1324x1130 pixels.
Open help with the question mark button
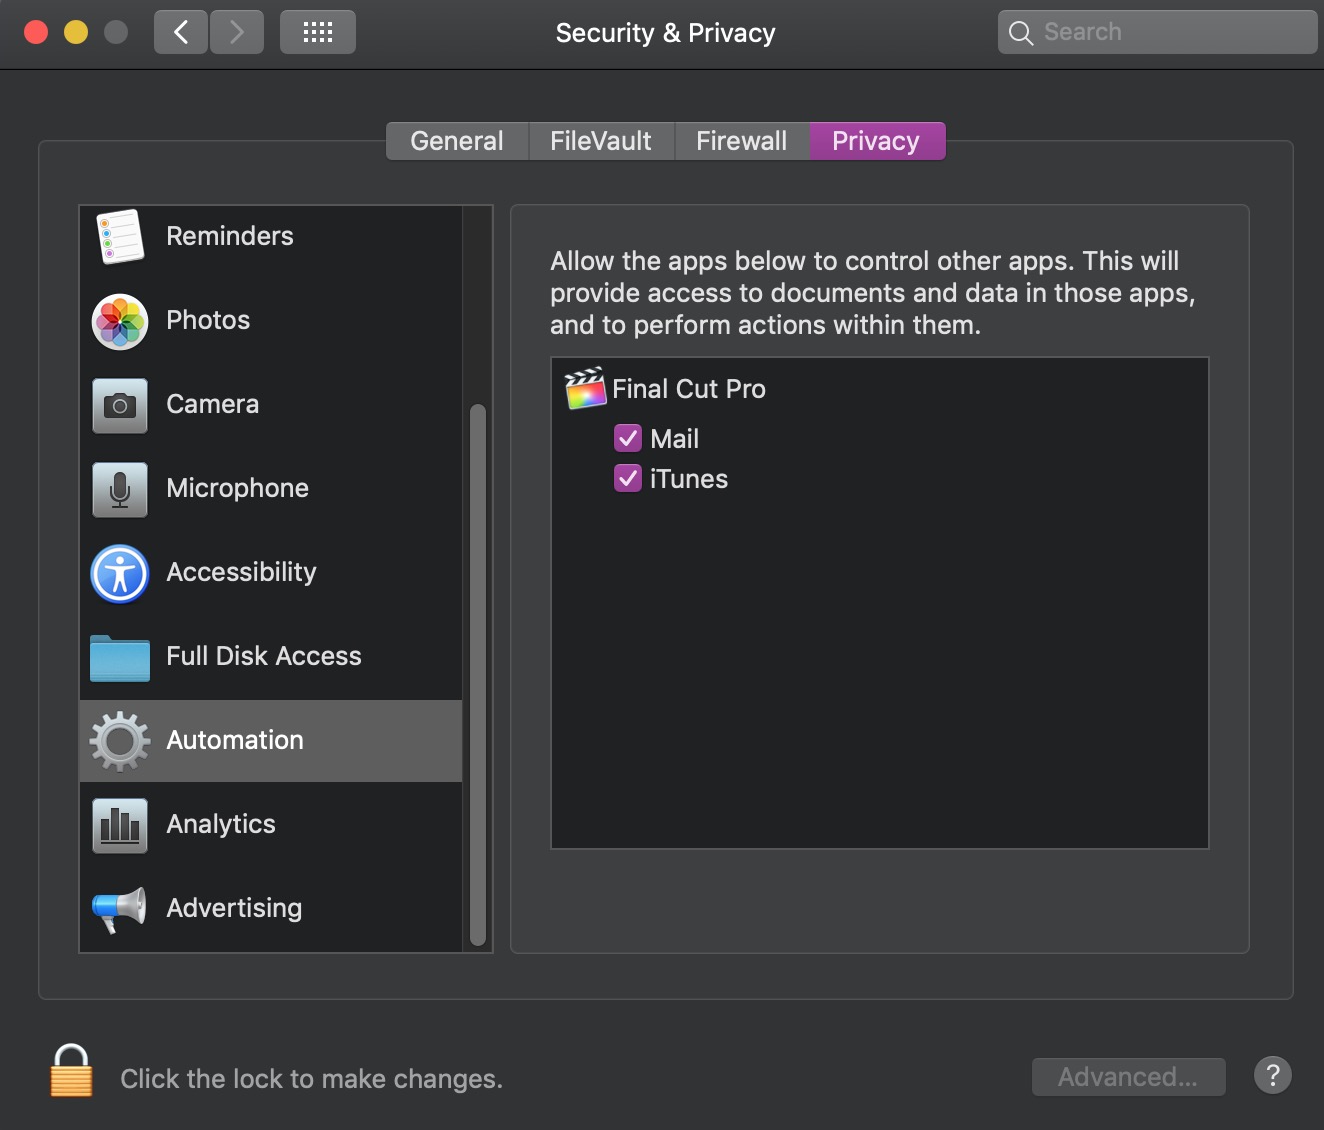1273,1076
